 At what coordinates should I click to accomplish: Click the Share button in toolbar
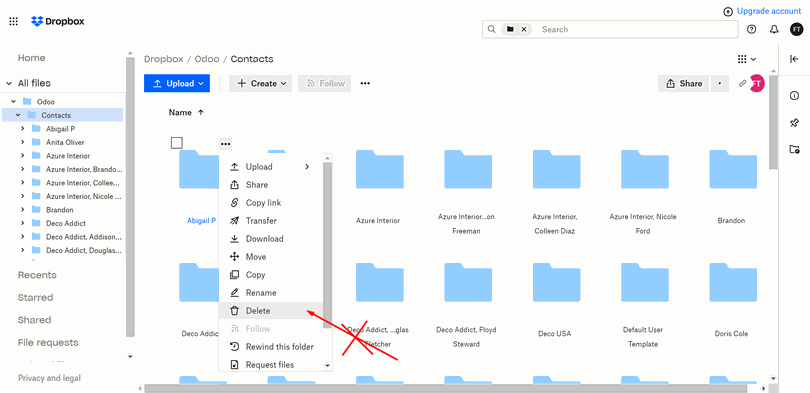pyautogui.click(x=684, y=83)
